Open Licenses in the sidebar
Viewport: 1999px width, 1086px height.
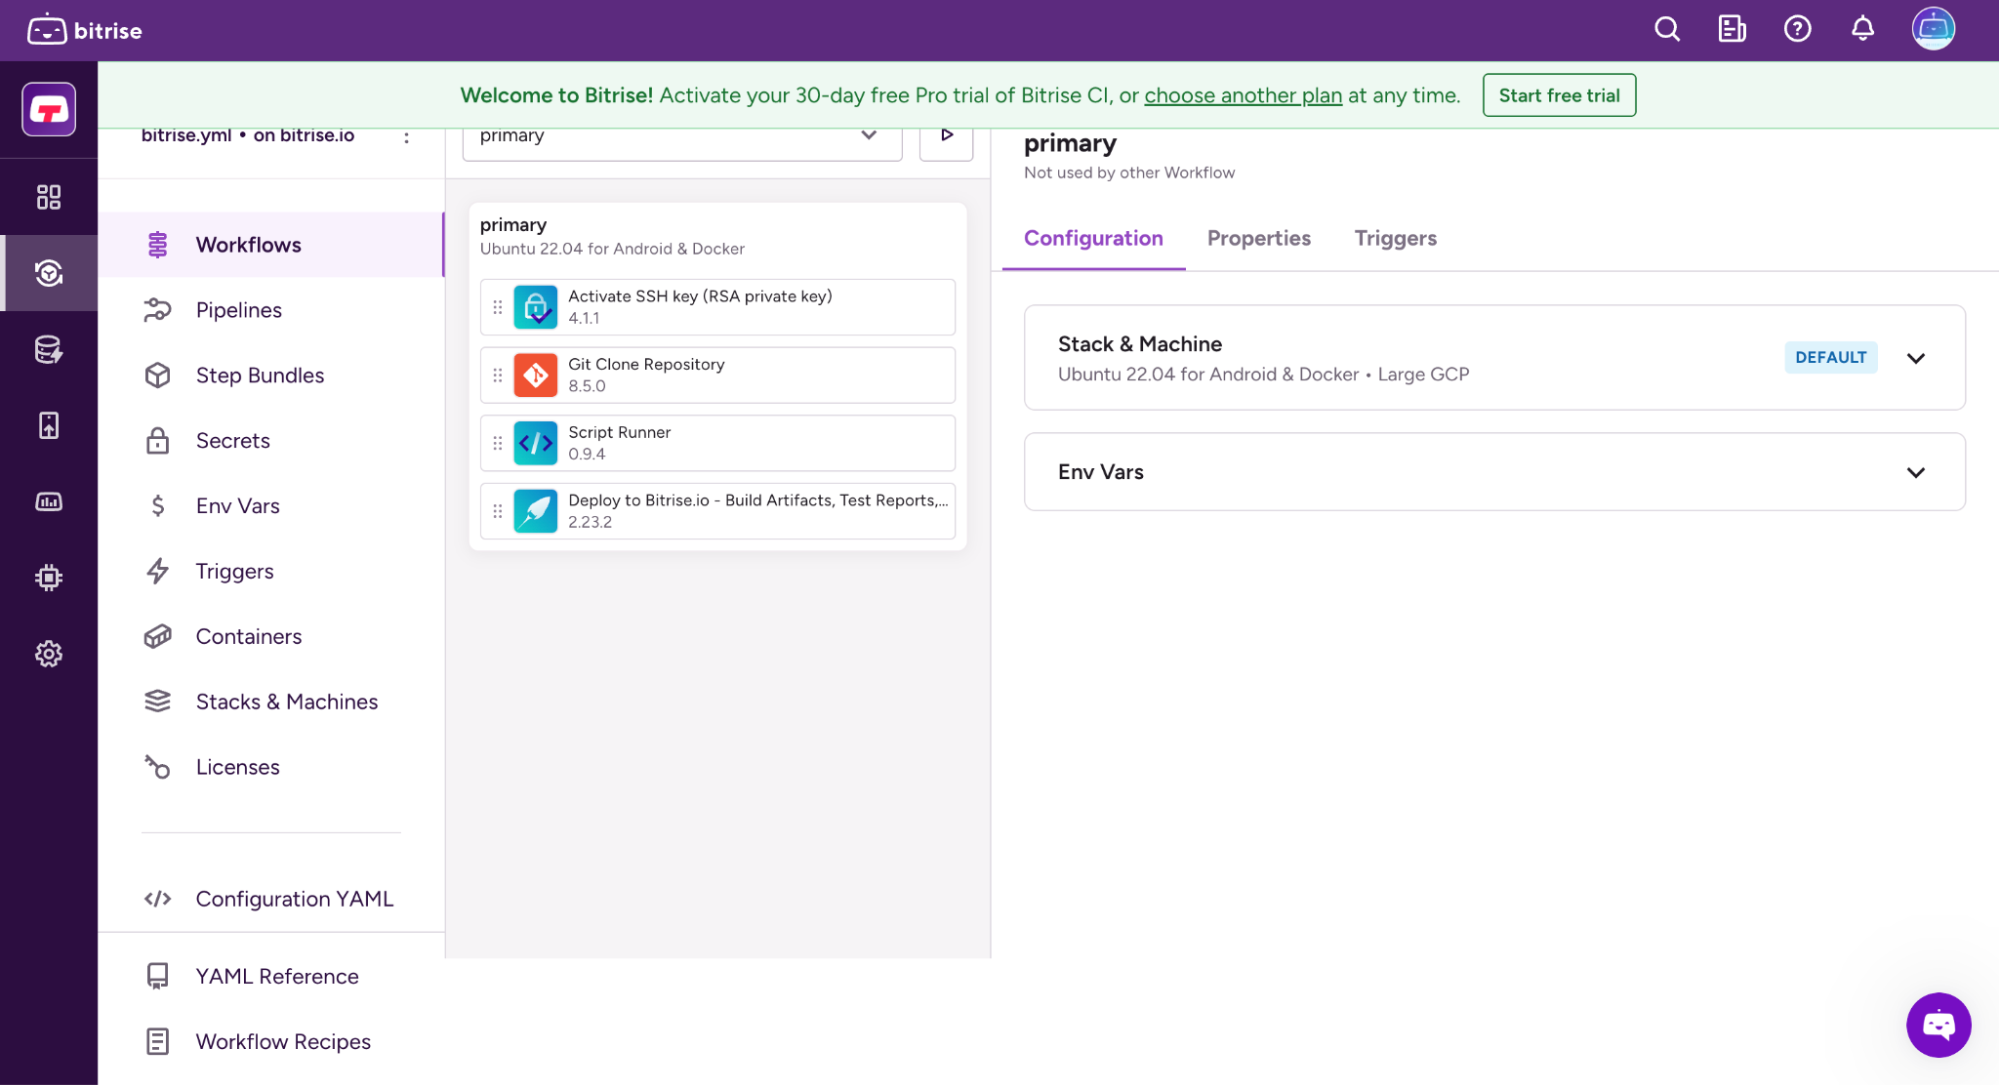(x=271, y=767)
